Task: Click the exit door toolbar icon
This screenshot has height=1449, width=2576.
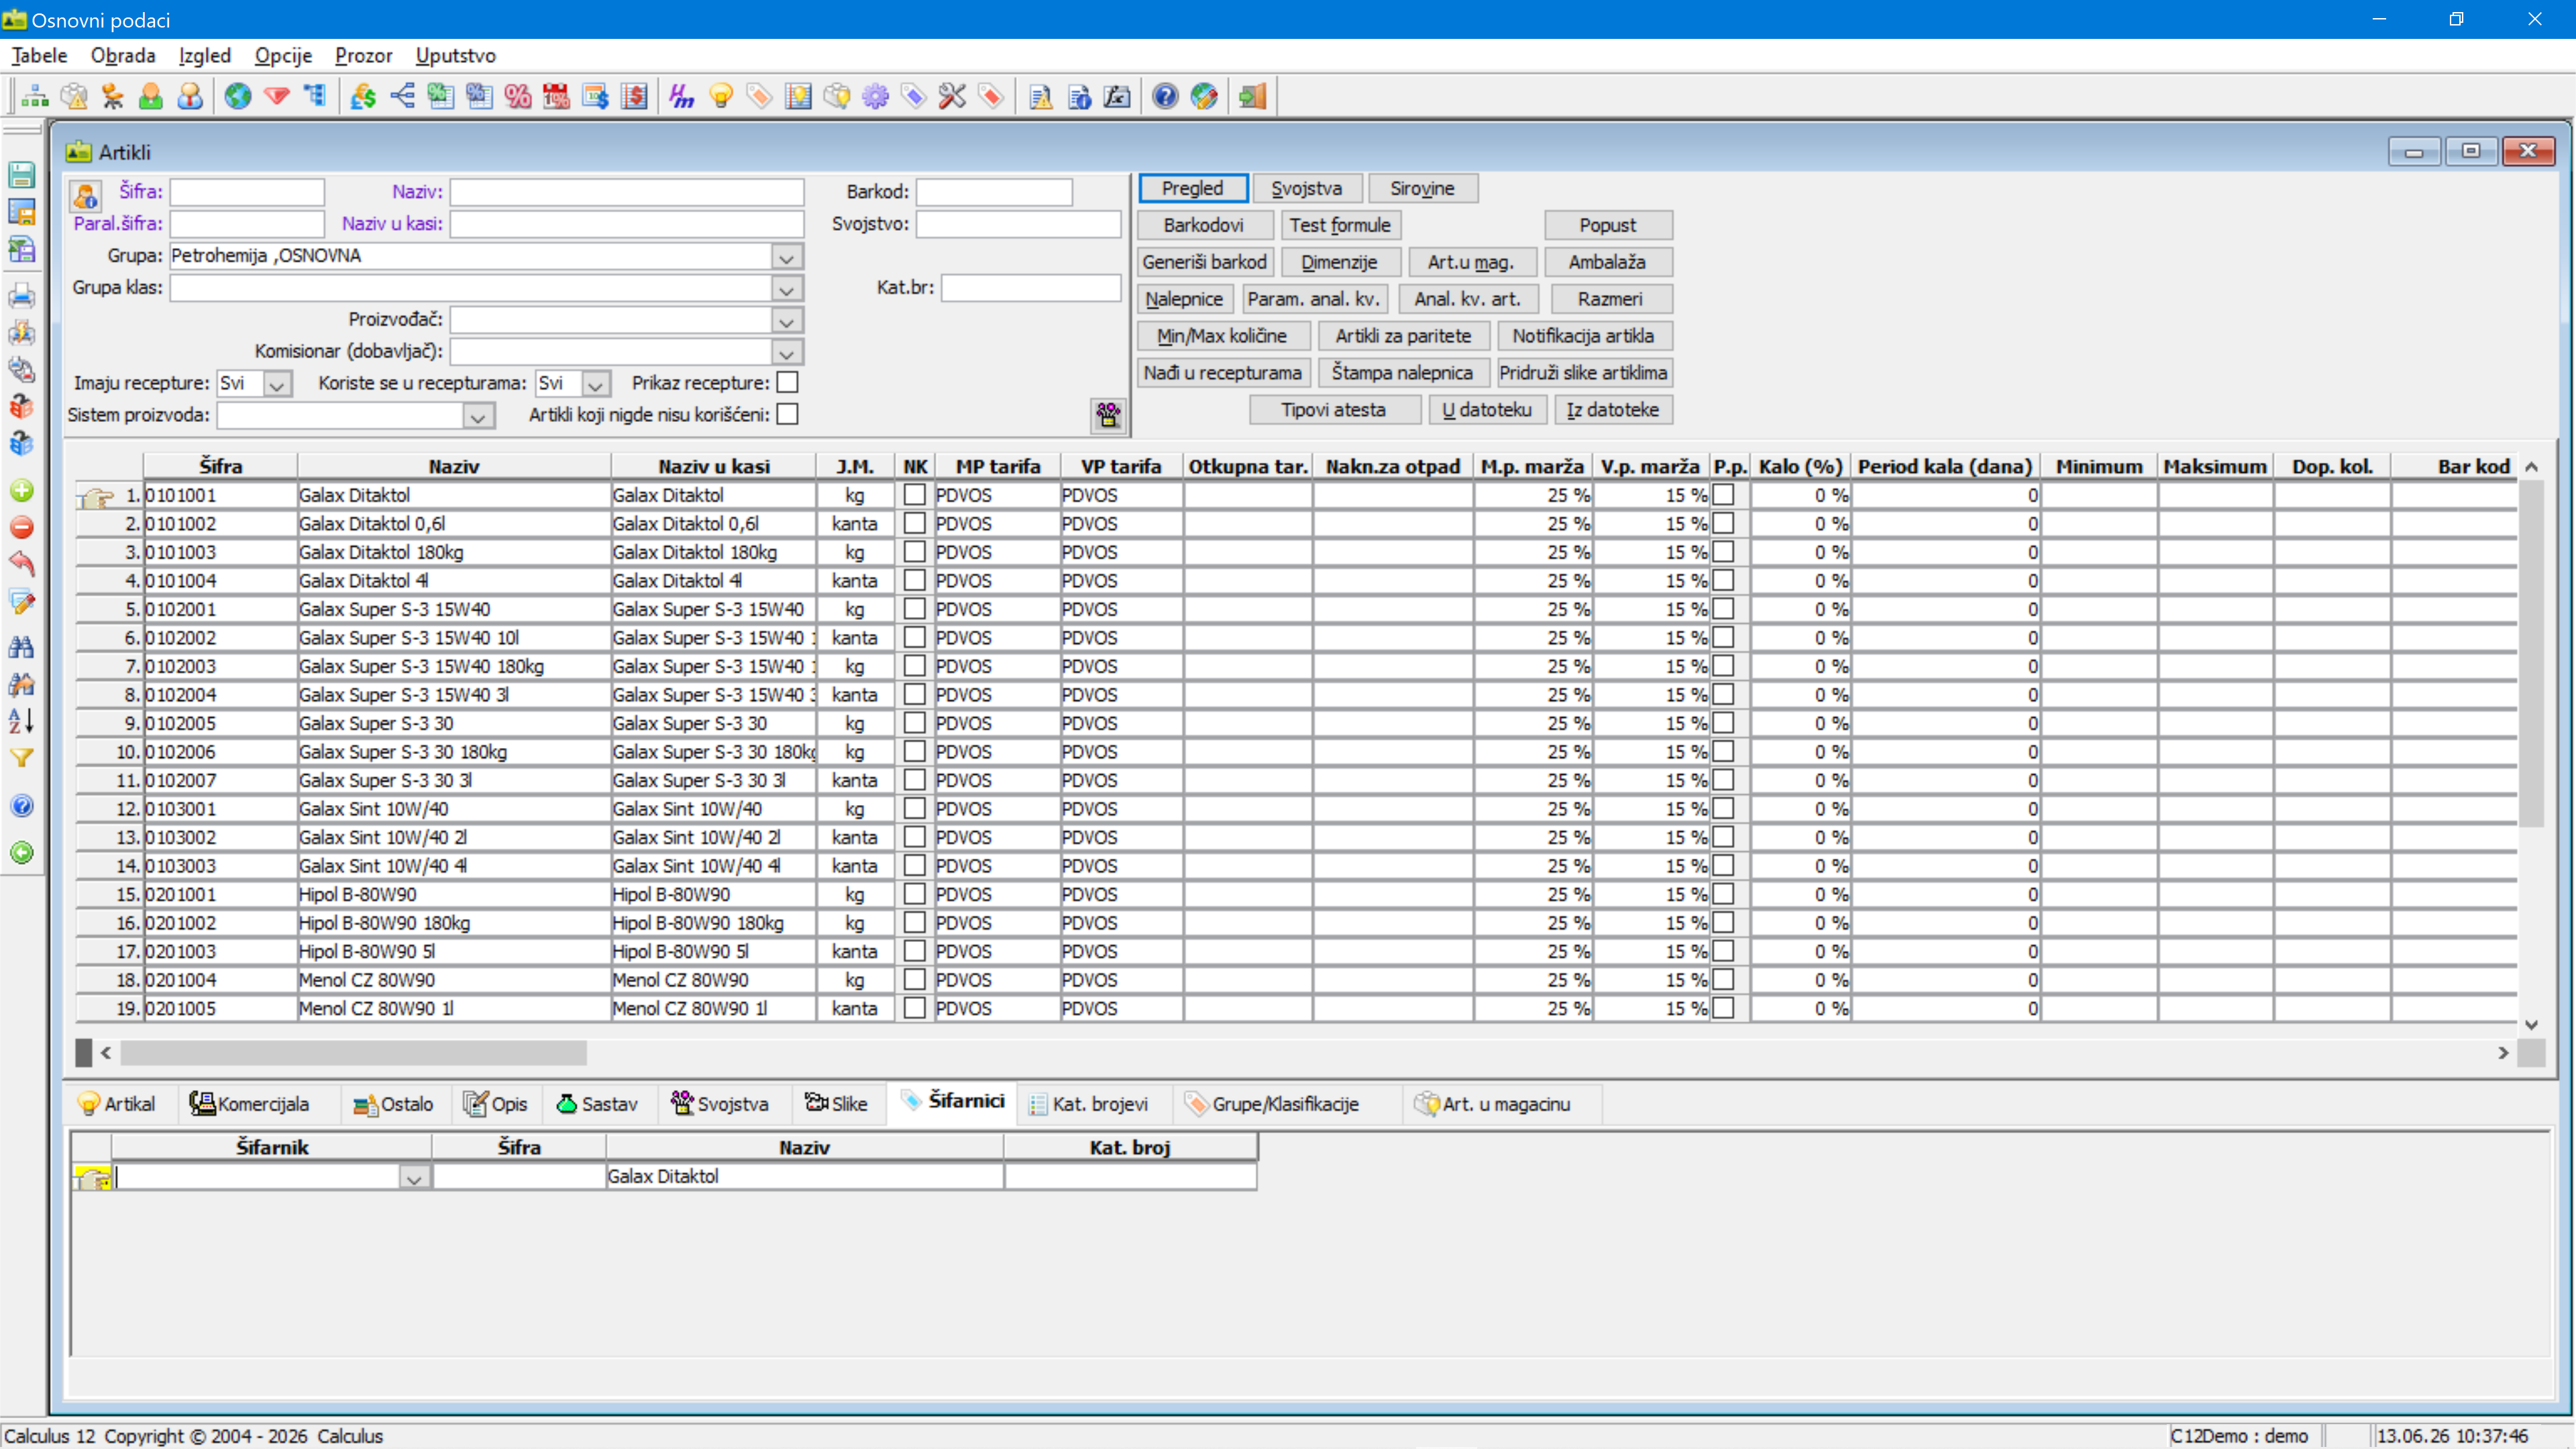Action: 1252,96
